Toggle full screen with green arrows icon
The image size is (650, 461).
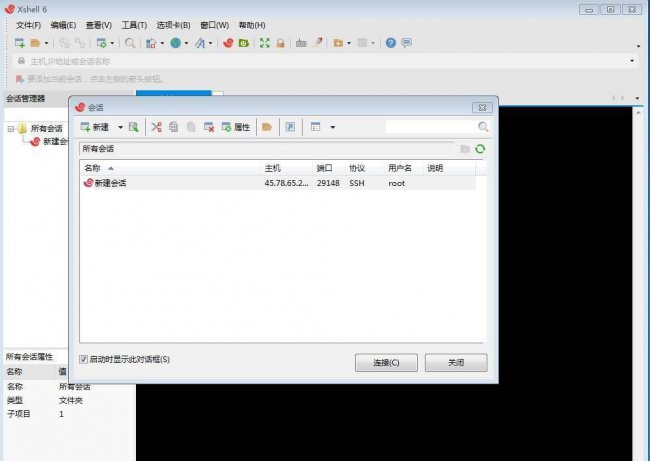pos(264,43)
